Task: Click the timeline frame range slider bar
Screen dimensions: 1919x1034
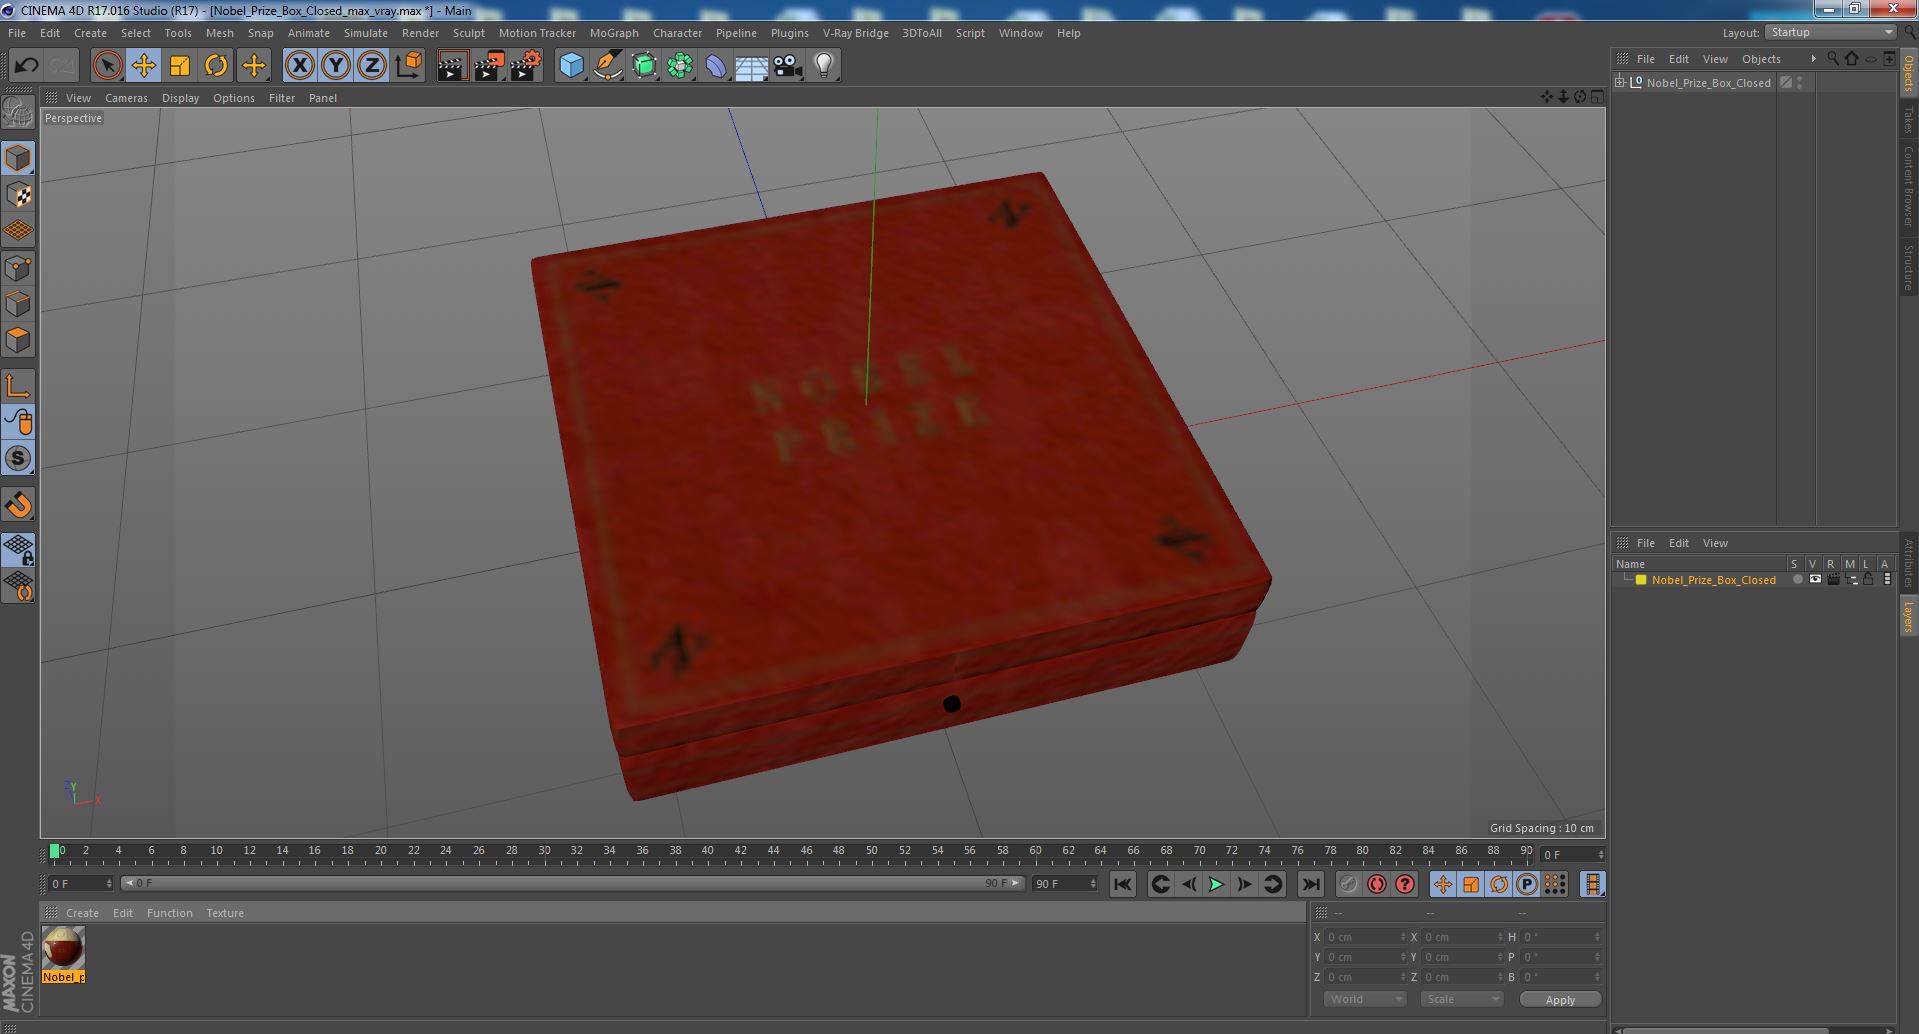Action: 572,883
